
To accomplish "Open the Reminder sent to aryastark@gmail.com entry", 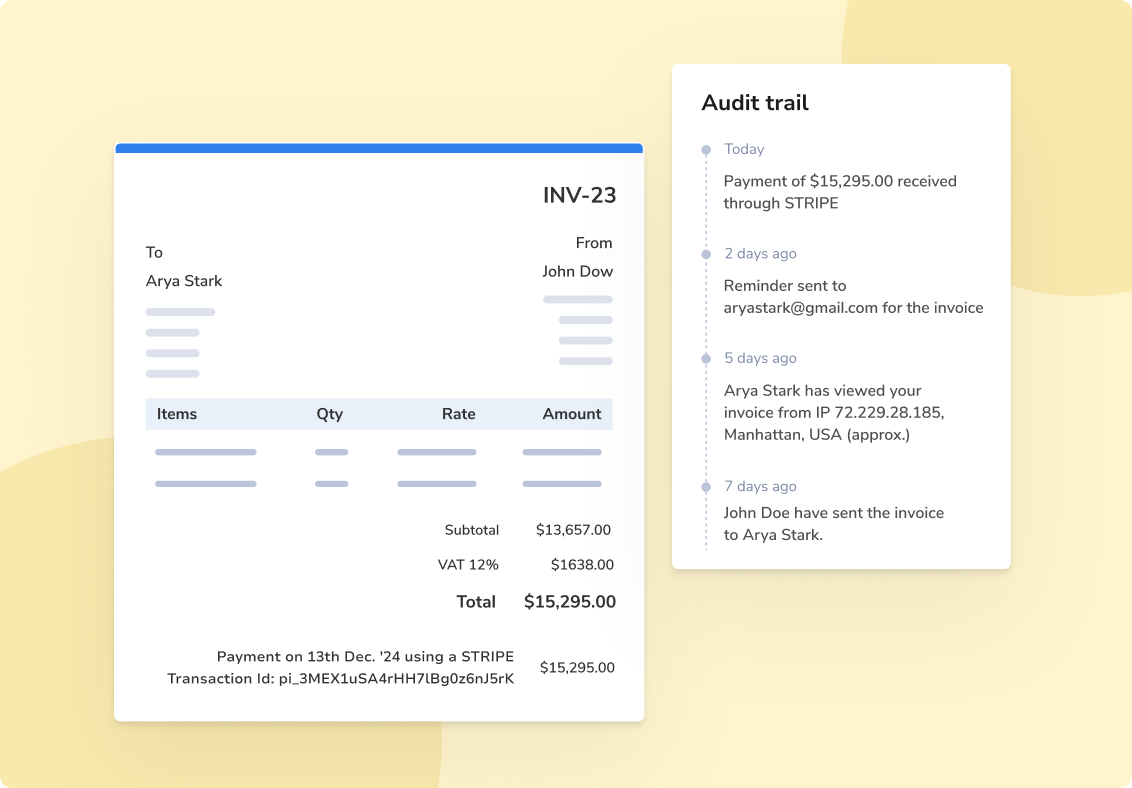I will coord(853,297).
